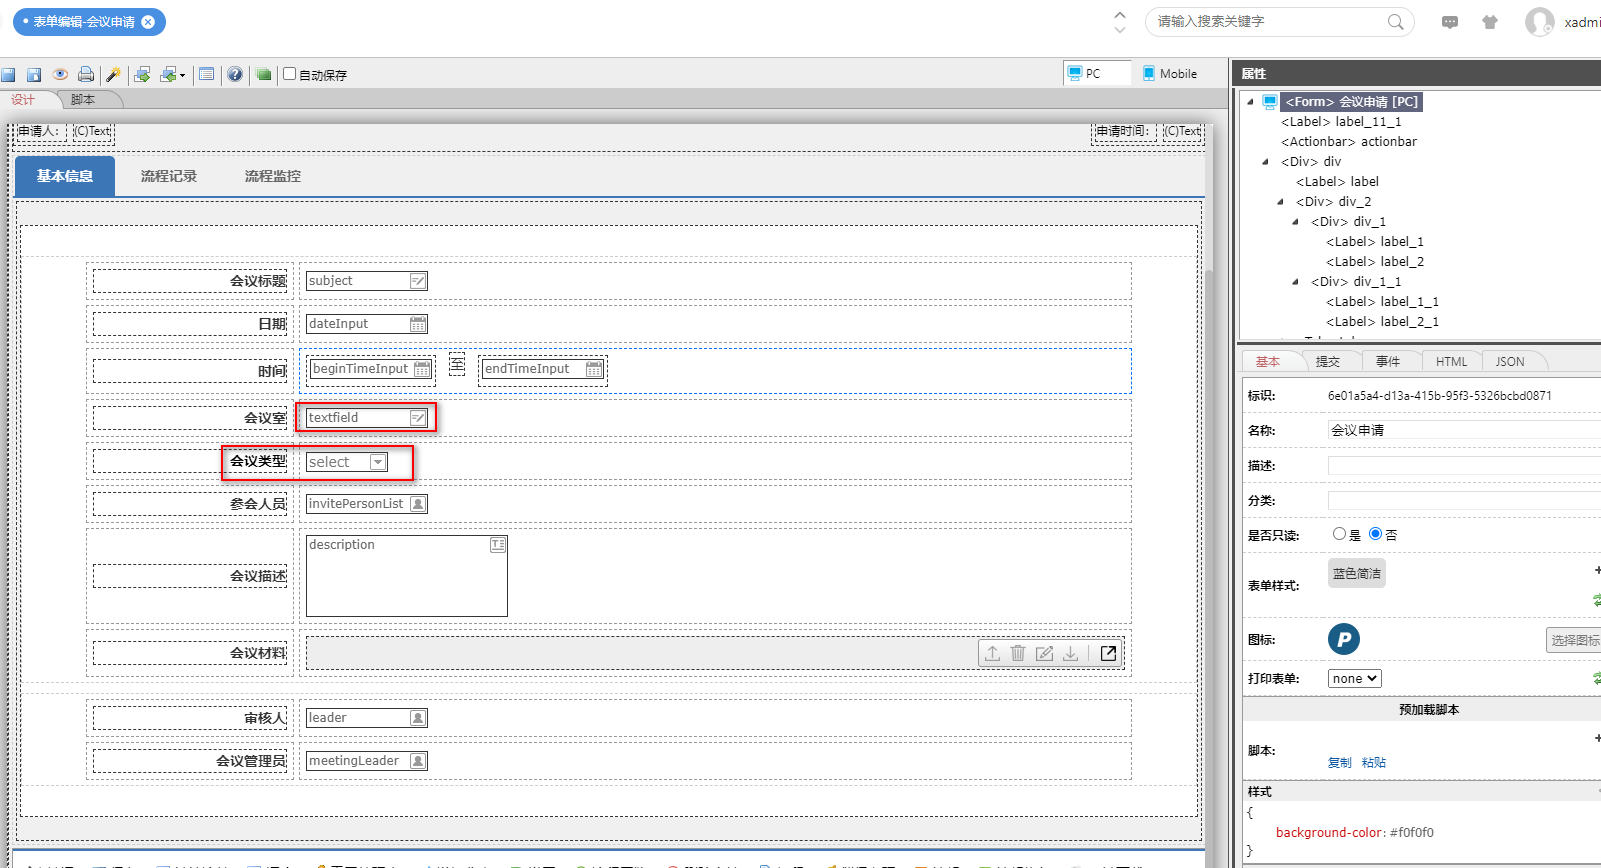Collapse the Div div_2 tree node
This screenshot has height=868, width=1601.
[x=1280, y=202]
